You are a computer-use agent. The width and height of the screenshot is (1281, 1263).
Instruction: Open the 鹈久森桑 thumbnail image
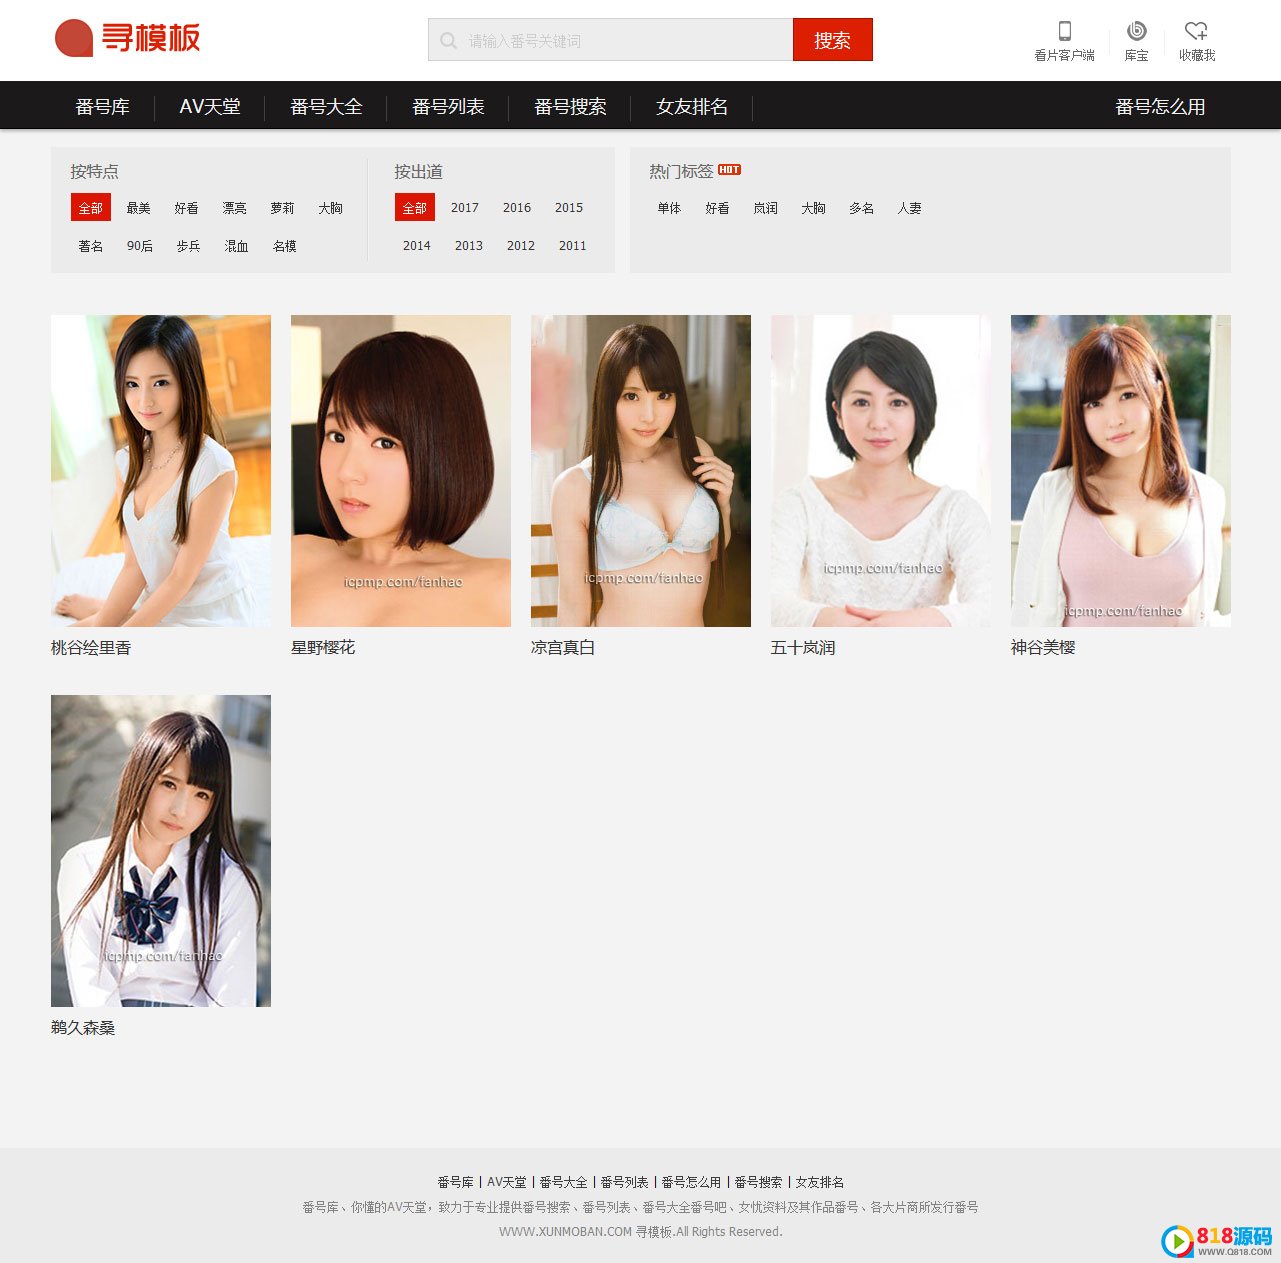click(161, 851)
